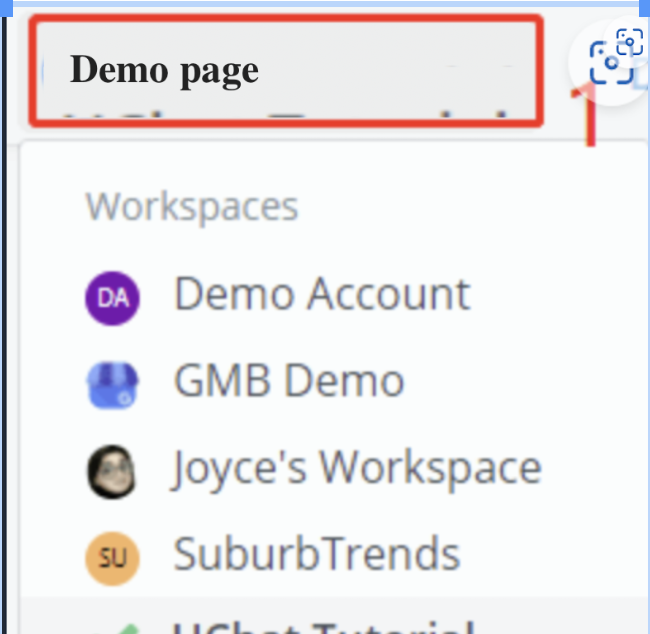Click the Demo page heading
The width and height of the screenshot is (650, 634).
[164, 71]
